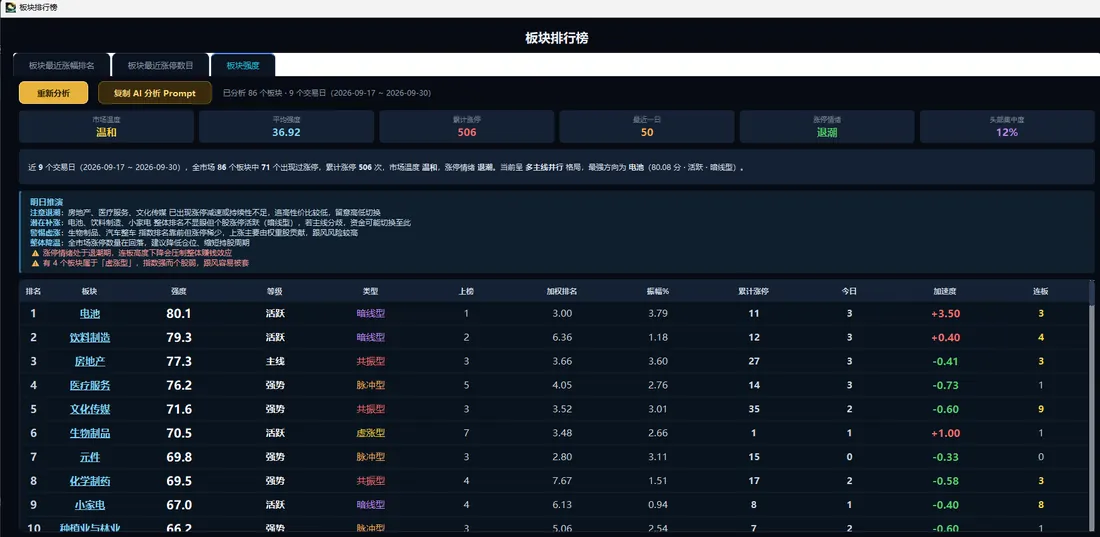Click acceleration +1.00 in 生物制品 row
This screenshot has width=1100, height=537.
[945, 433]
